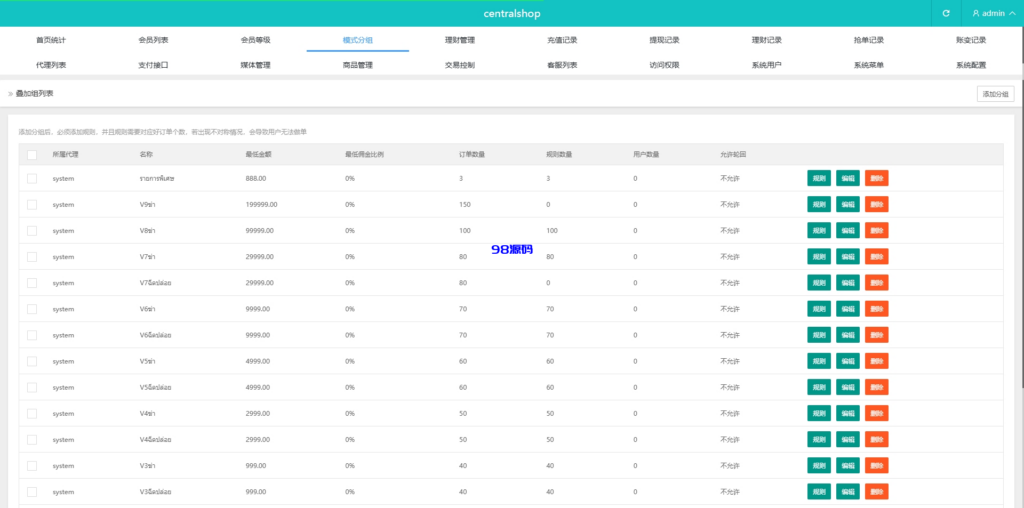Click 删除 for the 888.00 row
Image resolution: width=1024 pixels, height=508 pixels.
pyautogui.click(x=876, y=178)
